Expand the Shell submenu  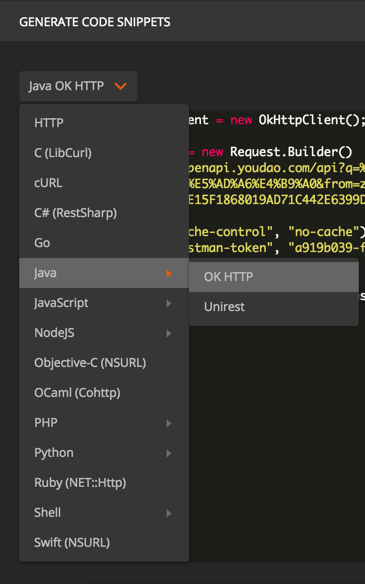[104, 513]
